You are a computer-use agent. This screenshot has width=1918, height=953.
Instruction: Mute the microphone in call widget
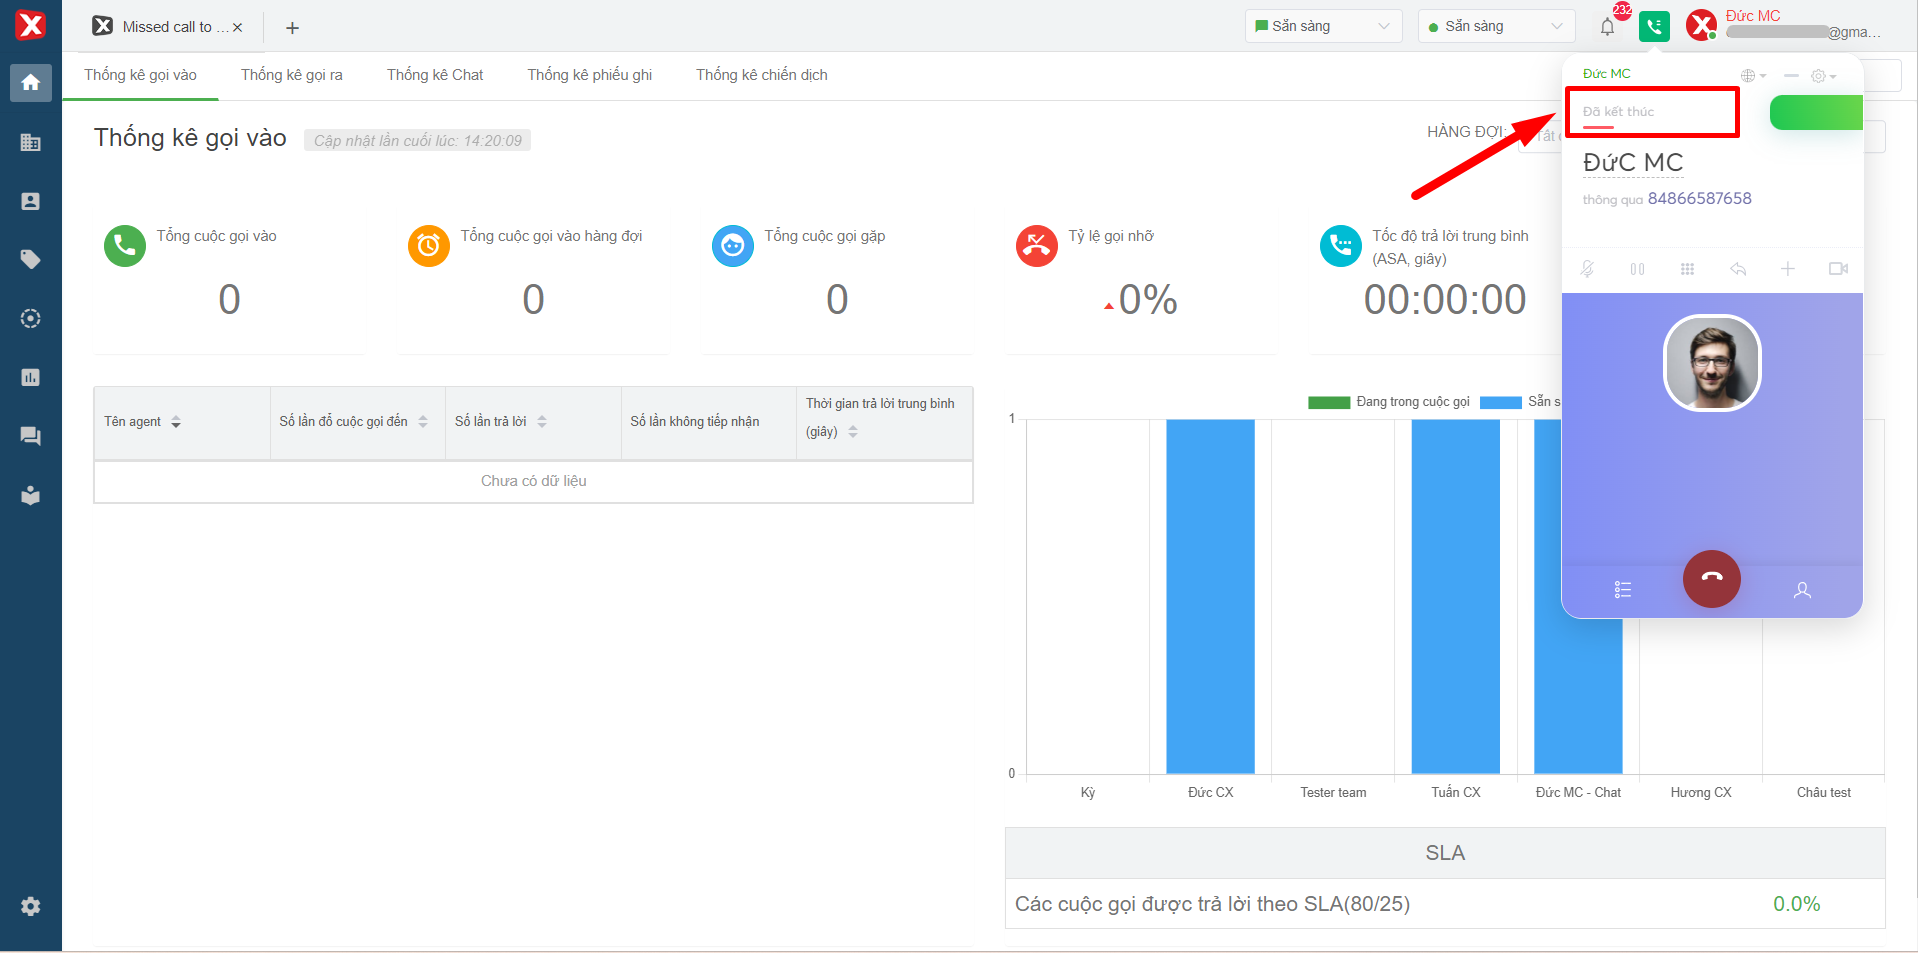(x=1587, y=269)
